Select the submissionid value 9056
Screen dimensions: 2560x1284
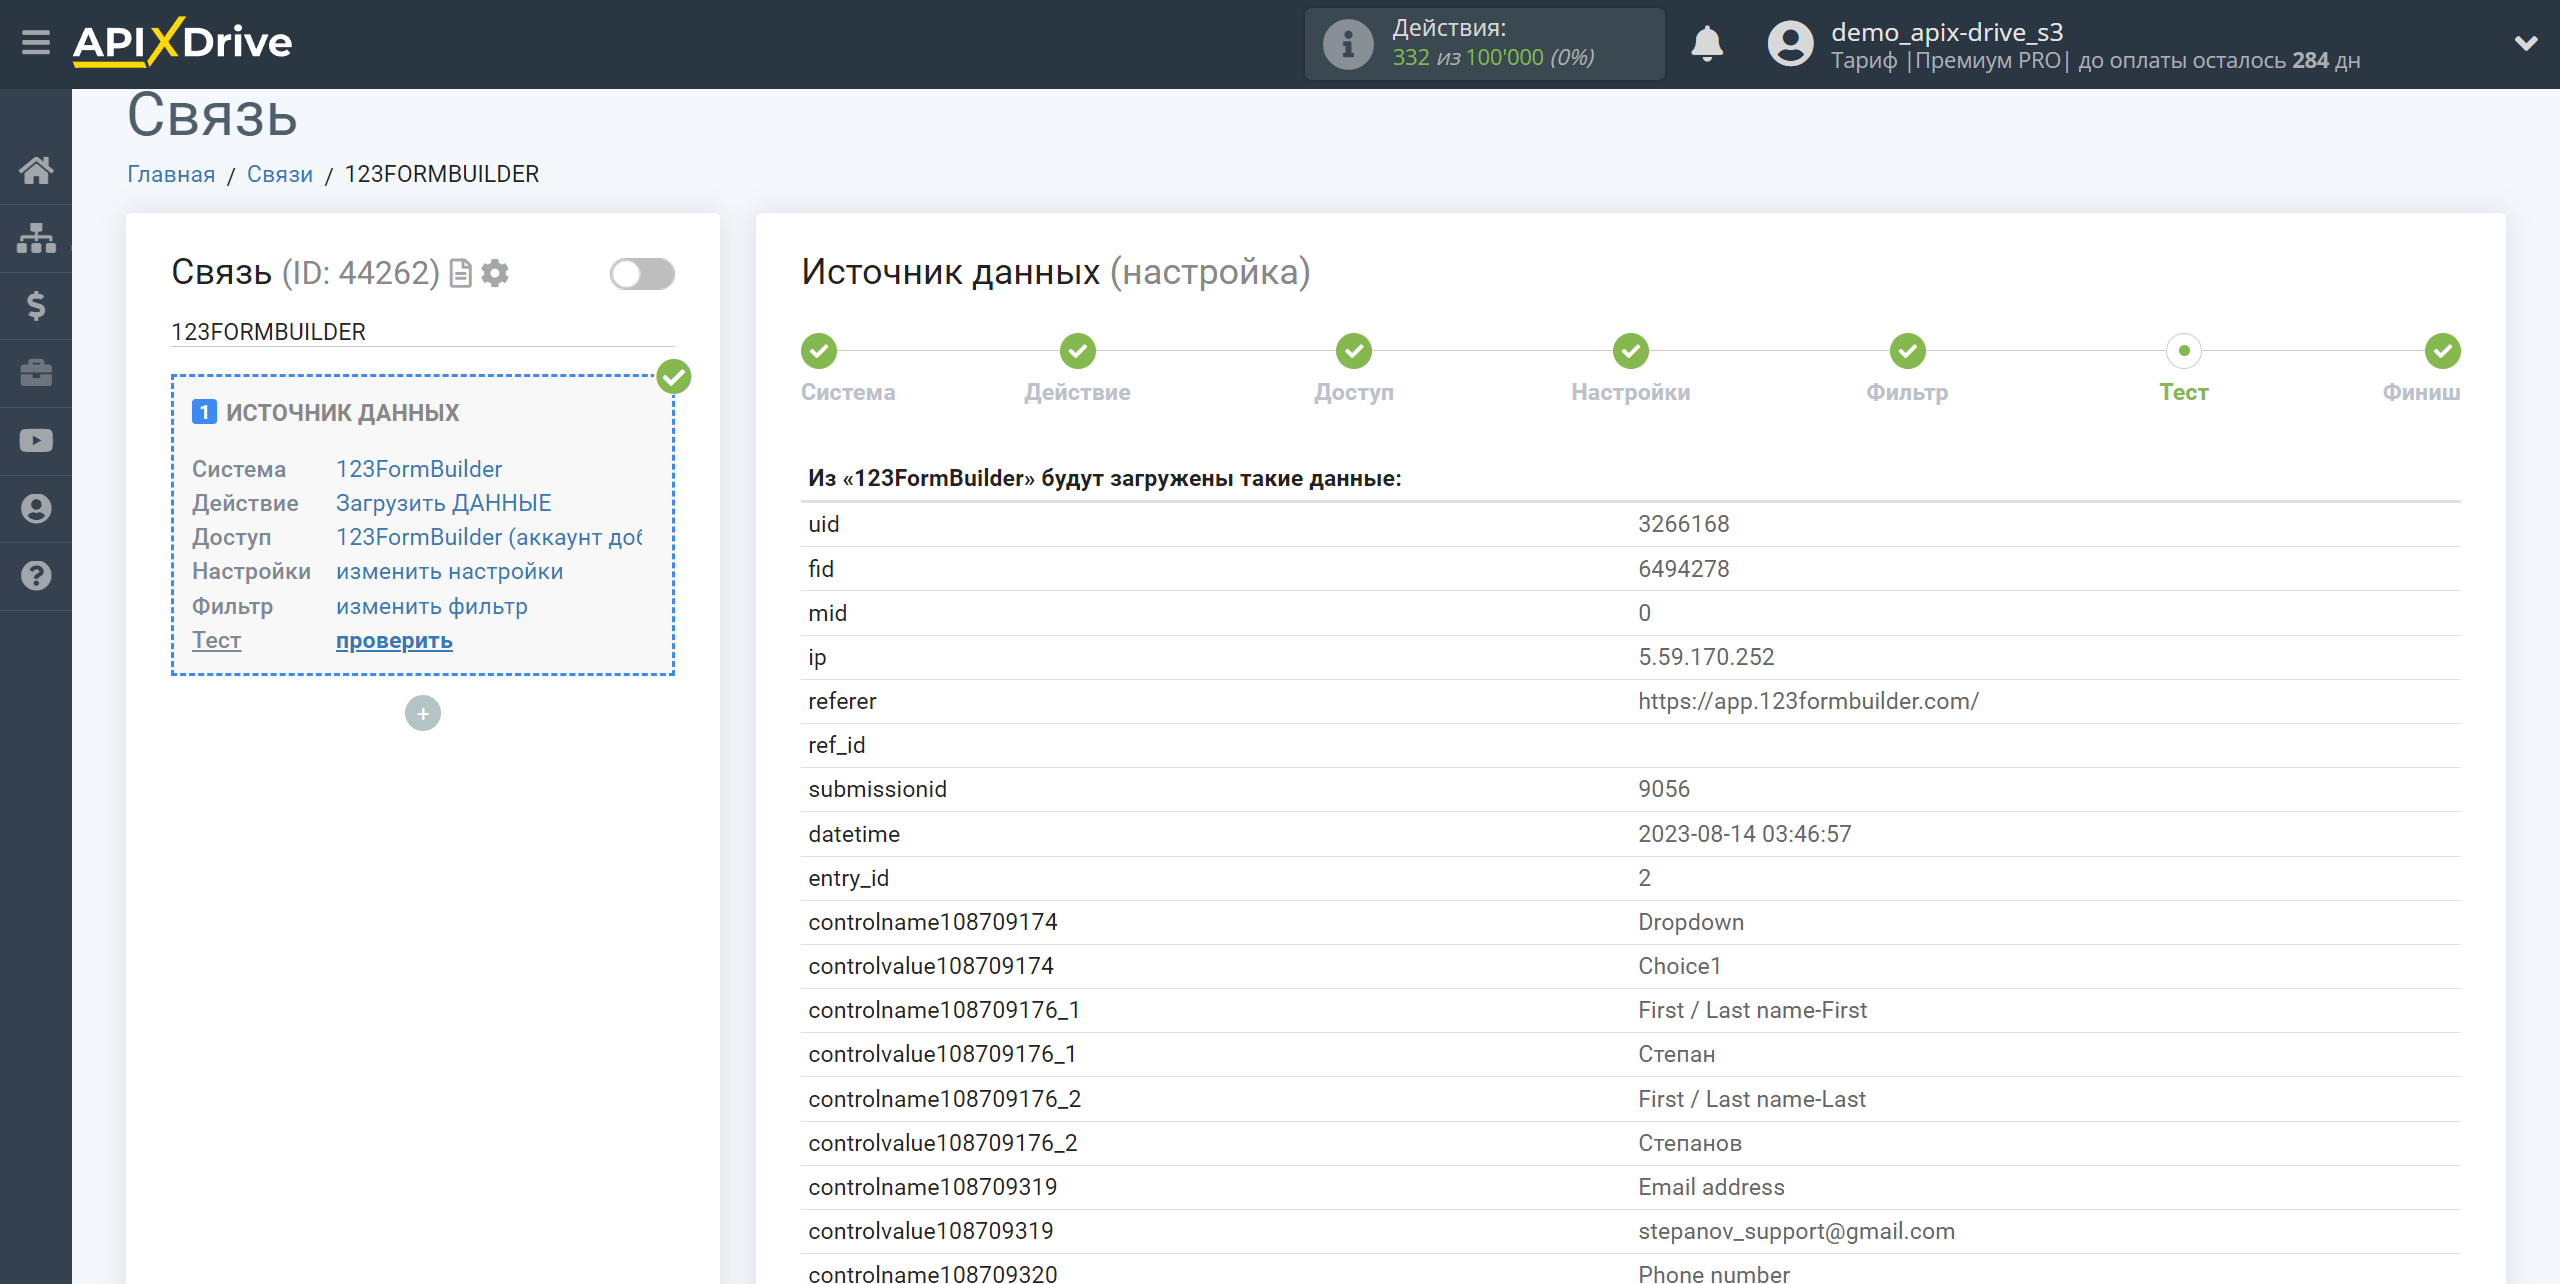pos(1664,789)
